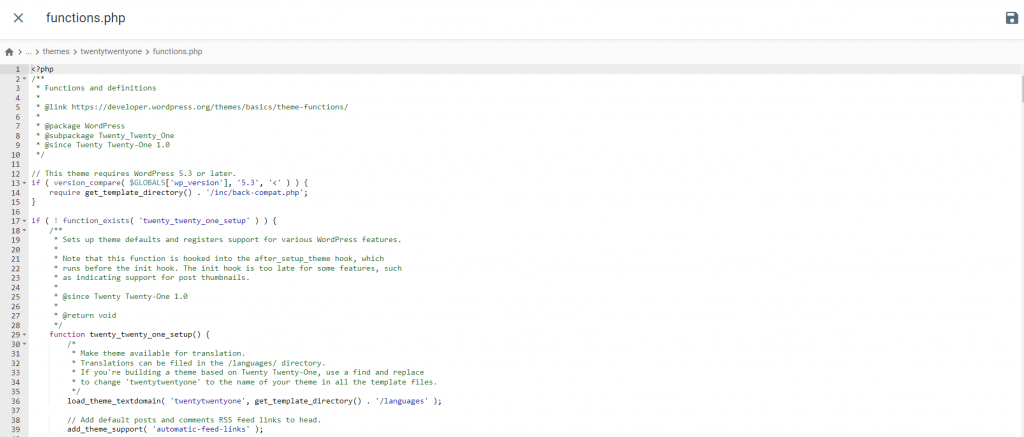
Task: Click line number 36 in the gutter
Action: point(16,401)
